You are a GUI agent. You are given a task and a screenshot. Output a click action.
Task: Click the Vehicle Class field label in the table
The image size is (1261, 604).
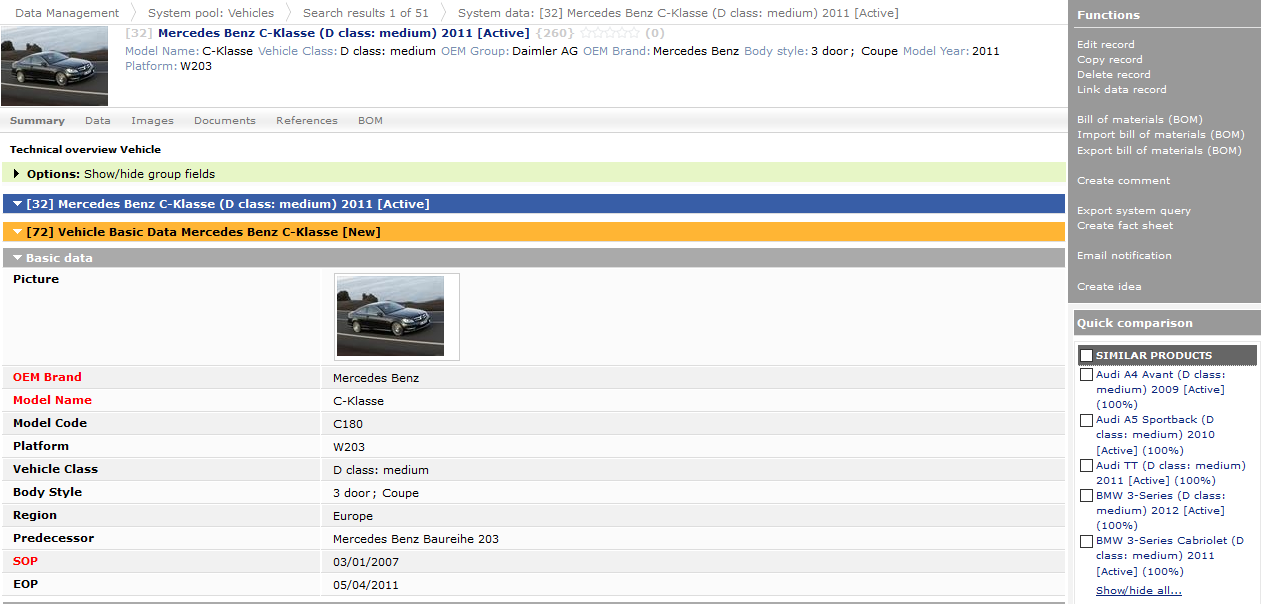55,470
